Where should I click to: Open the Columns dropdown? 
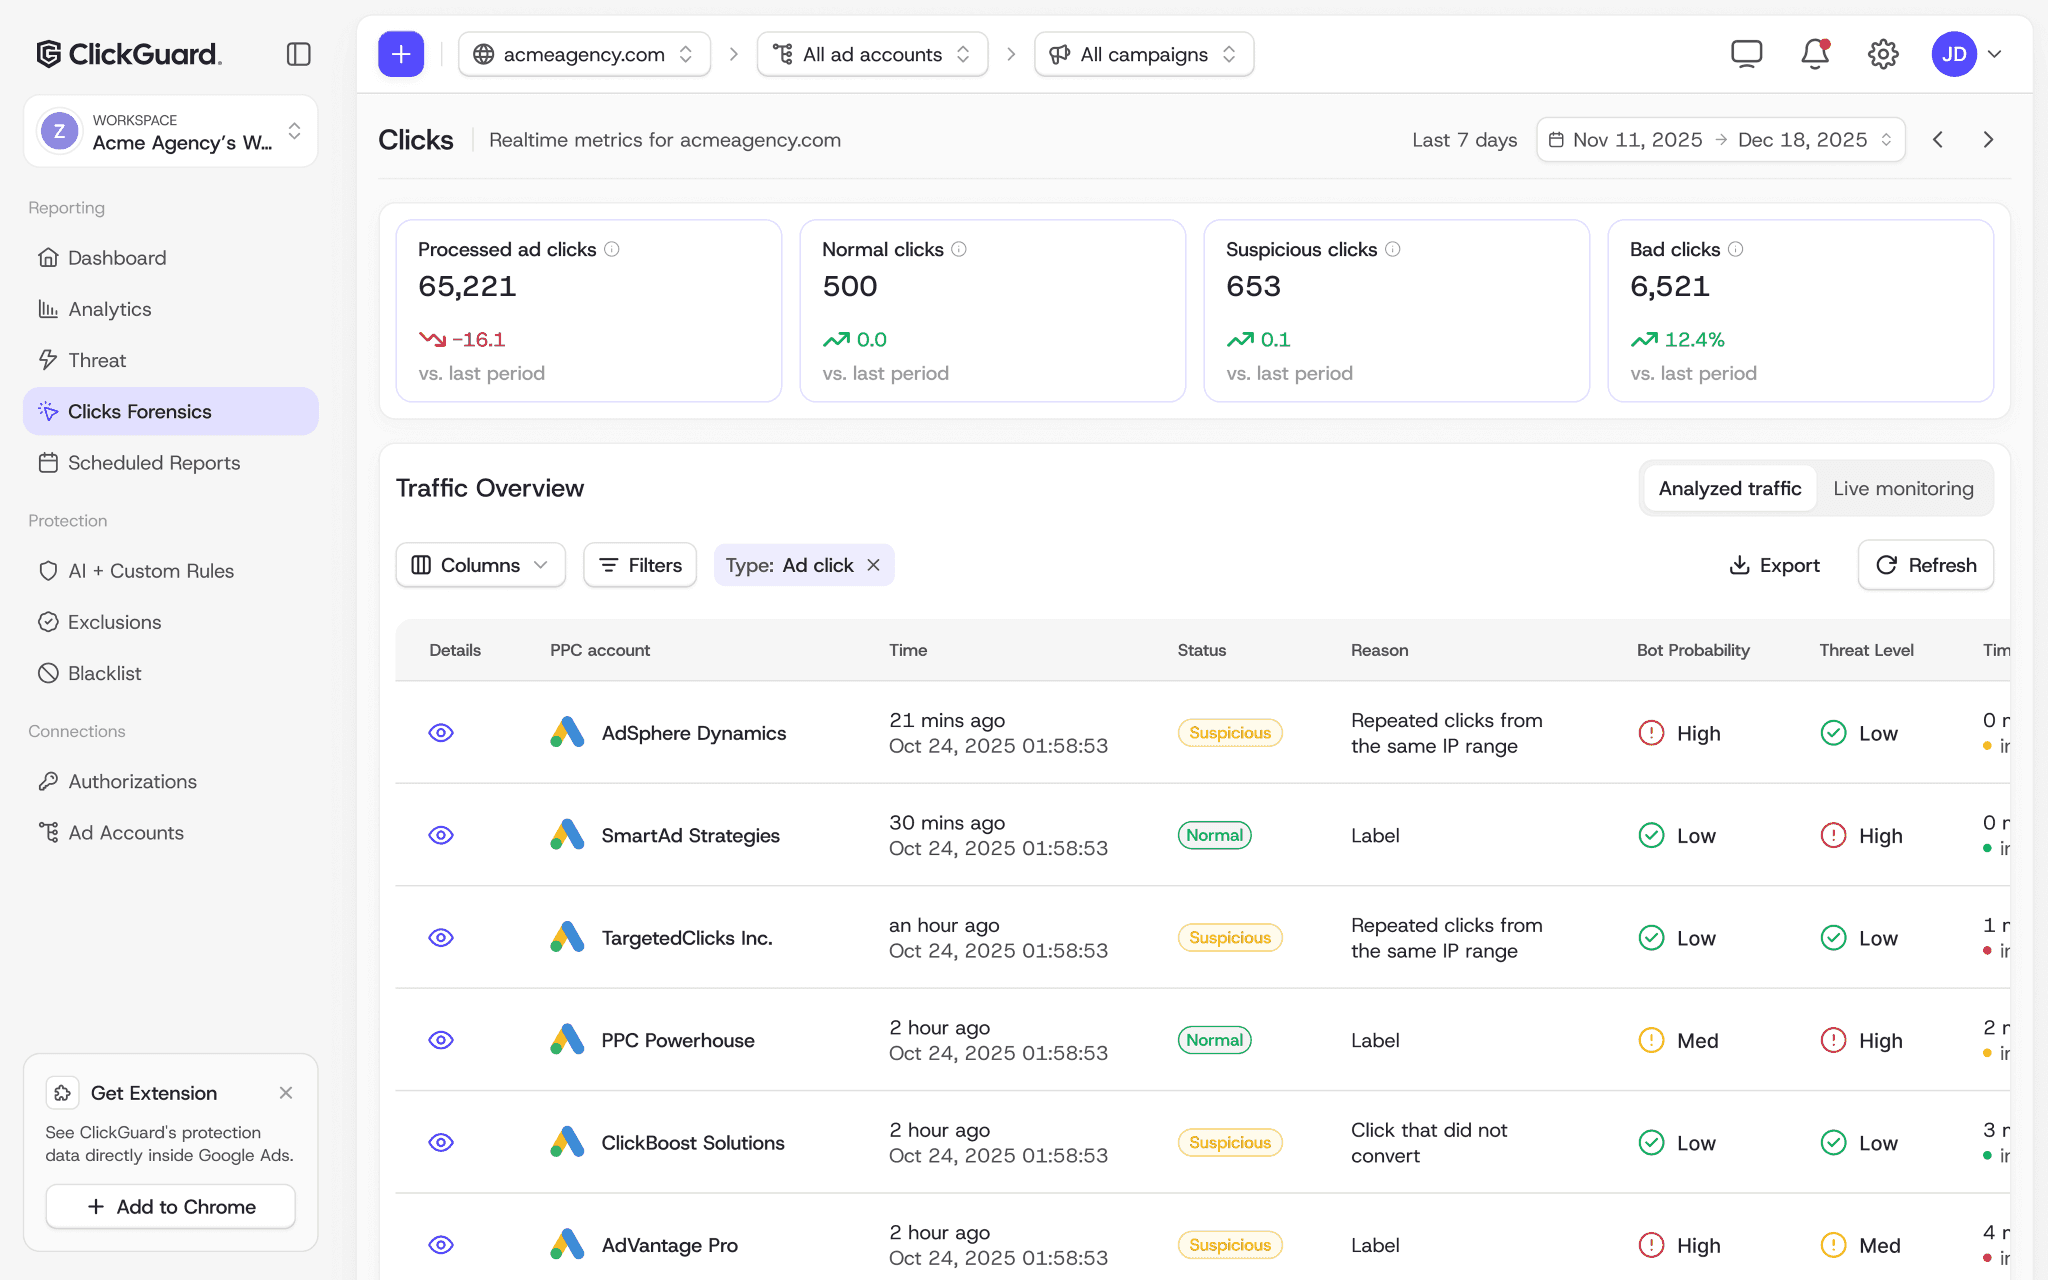(480, 565)
